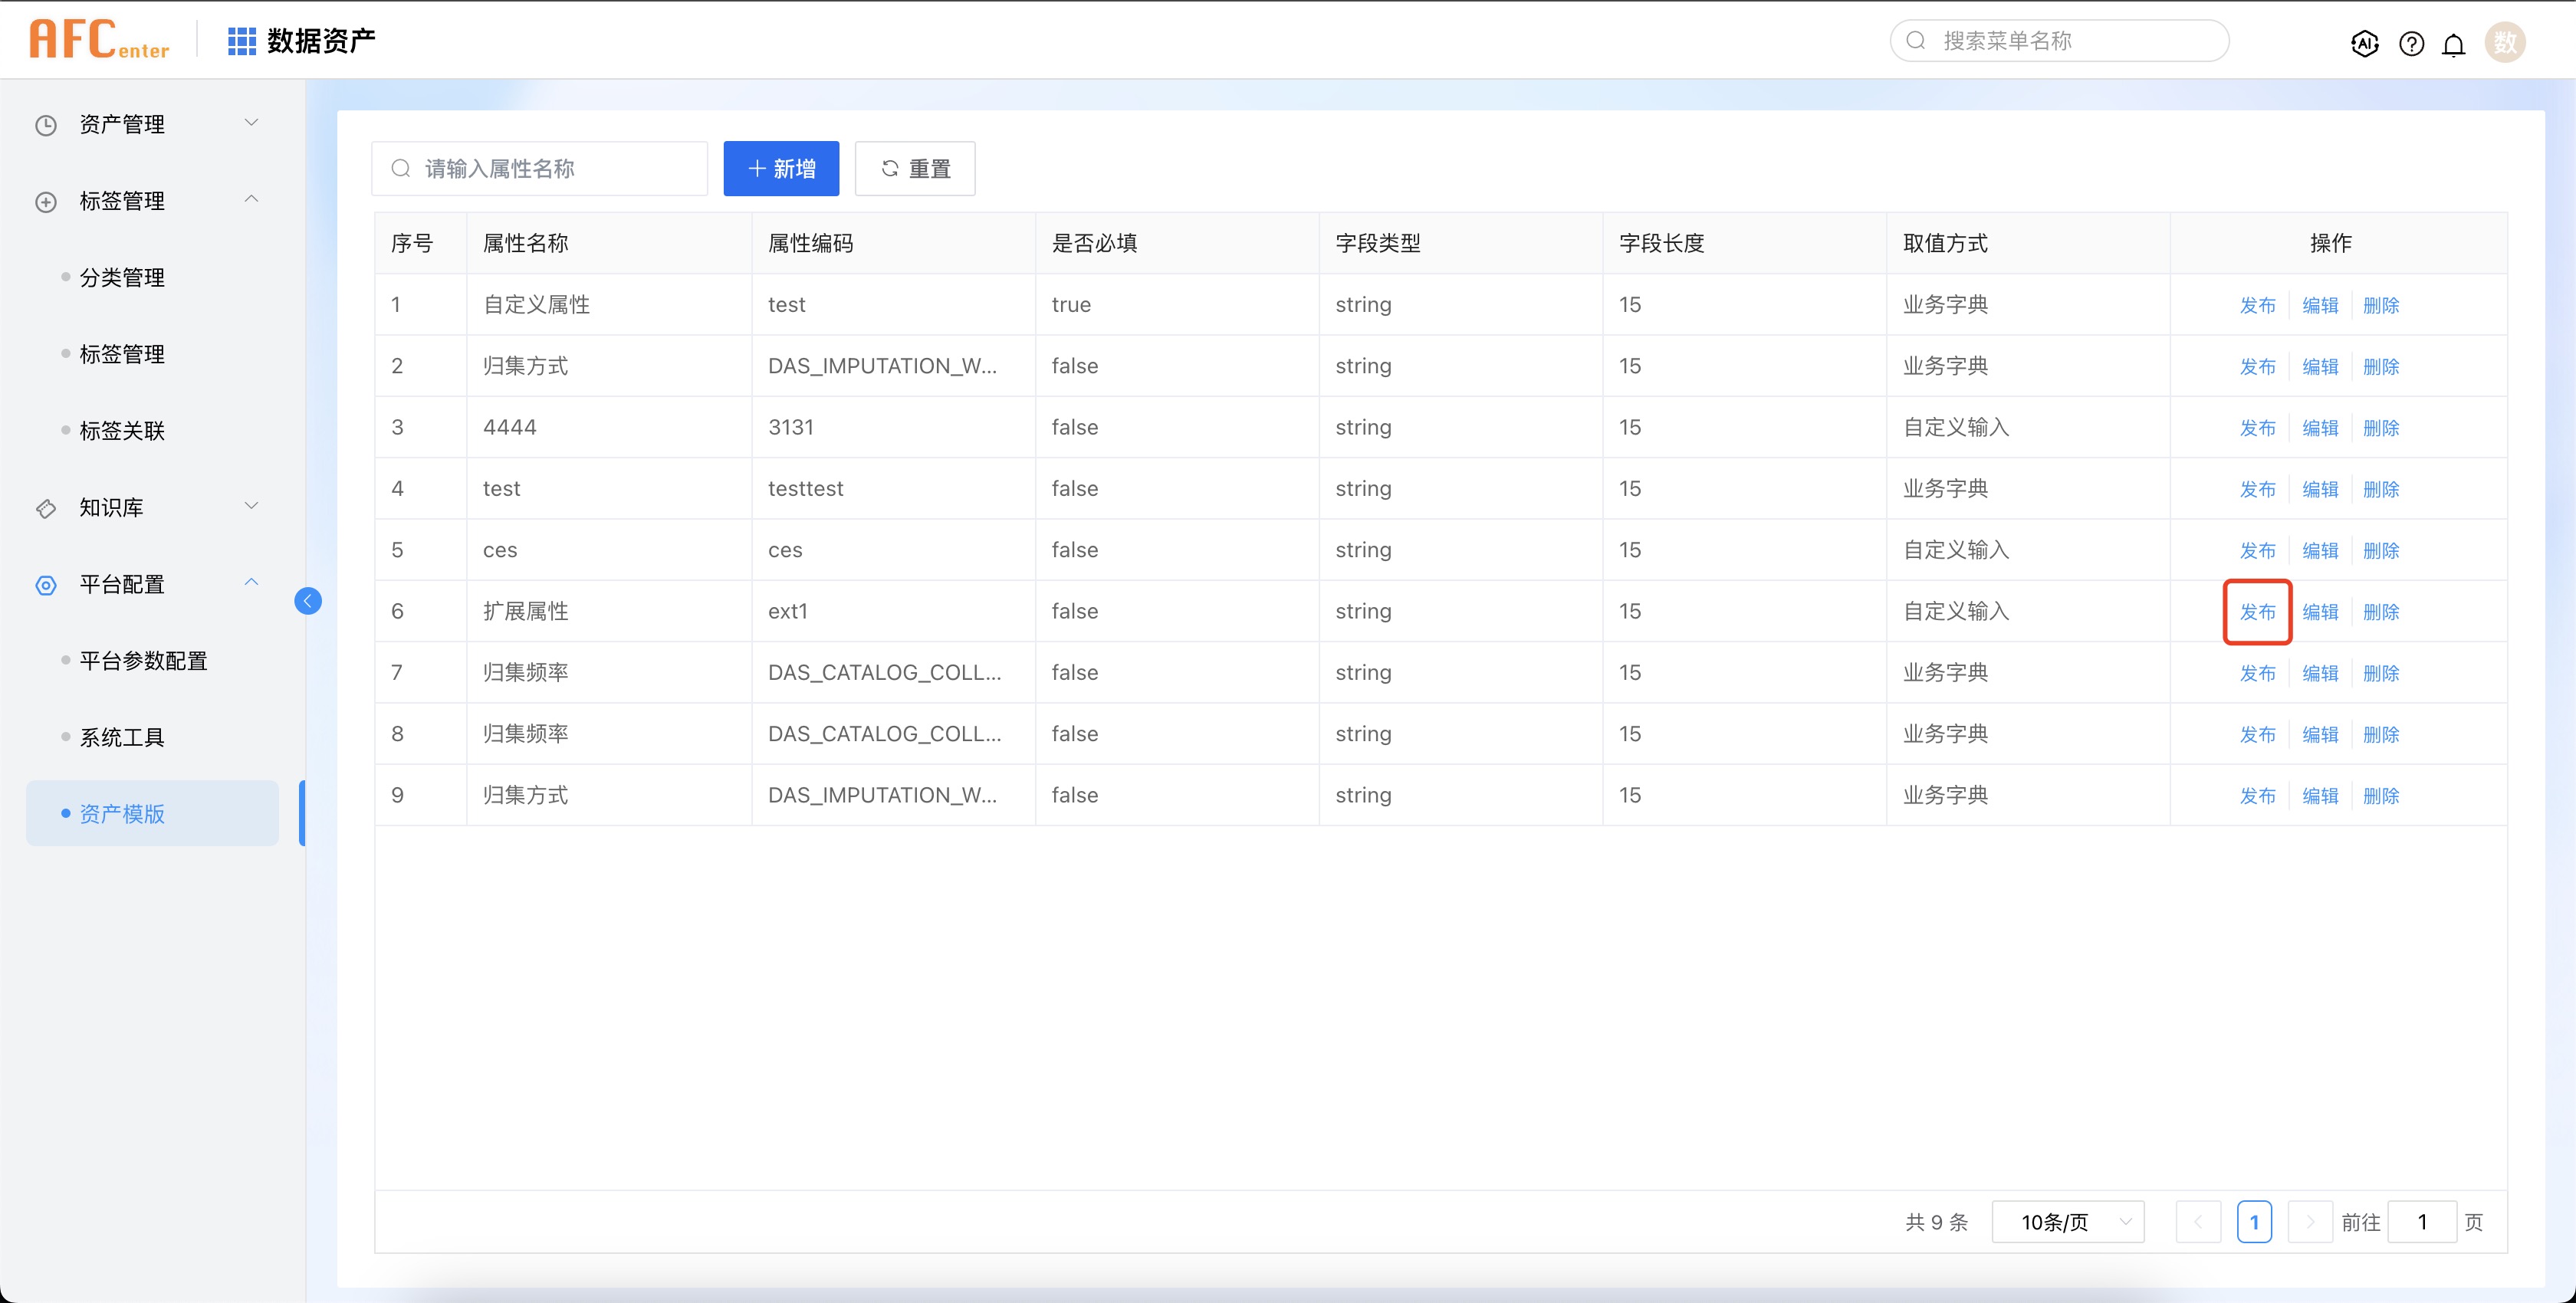The width and height of the screenshot is (2576, 1303).
Task: Click the AFCenter logo
Action: [99, 40]
